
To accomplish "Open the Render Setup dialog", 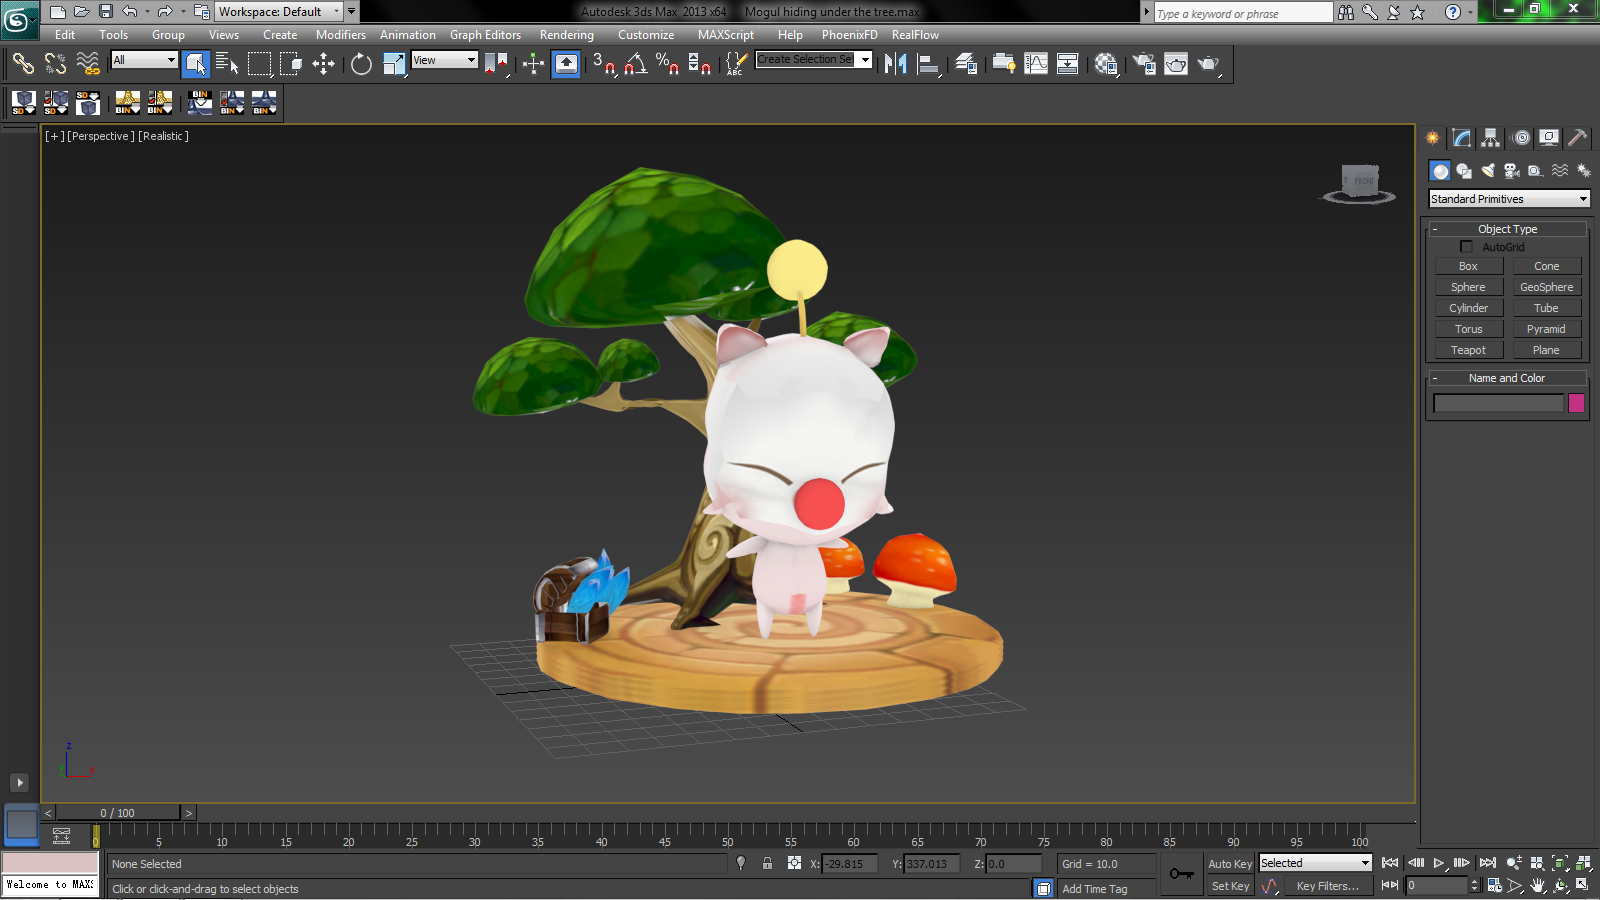I will point(1144,64).
